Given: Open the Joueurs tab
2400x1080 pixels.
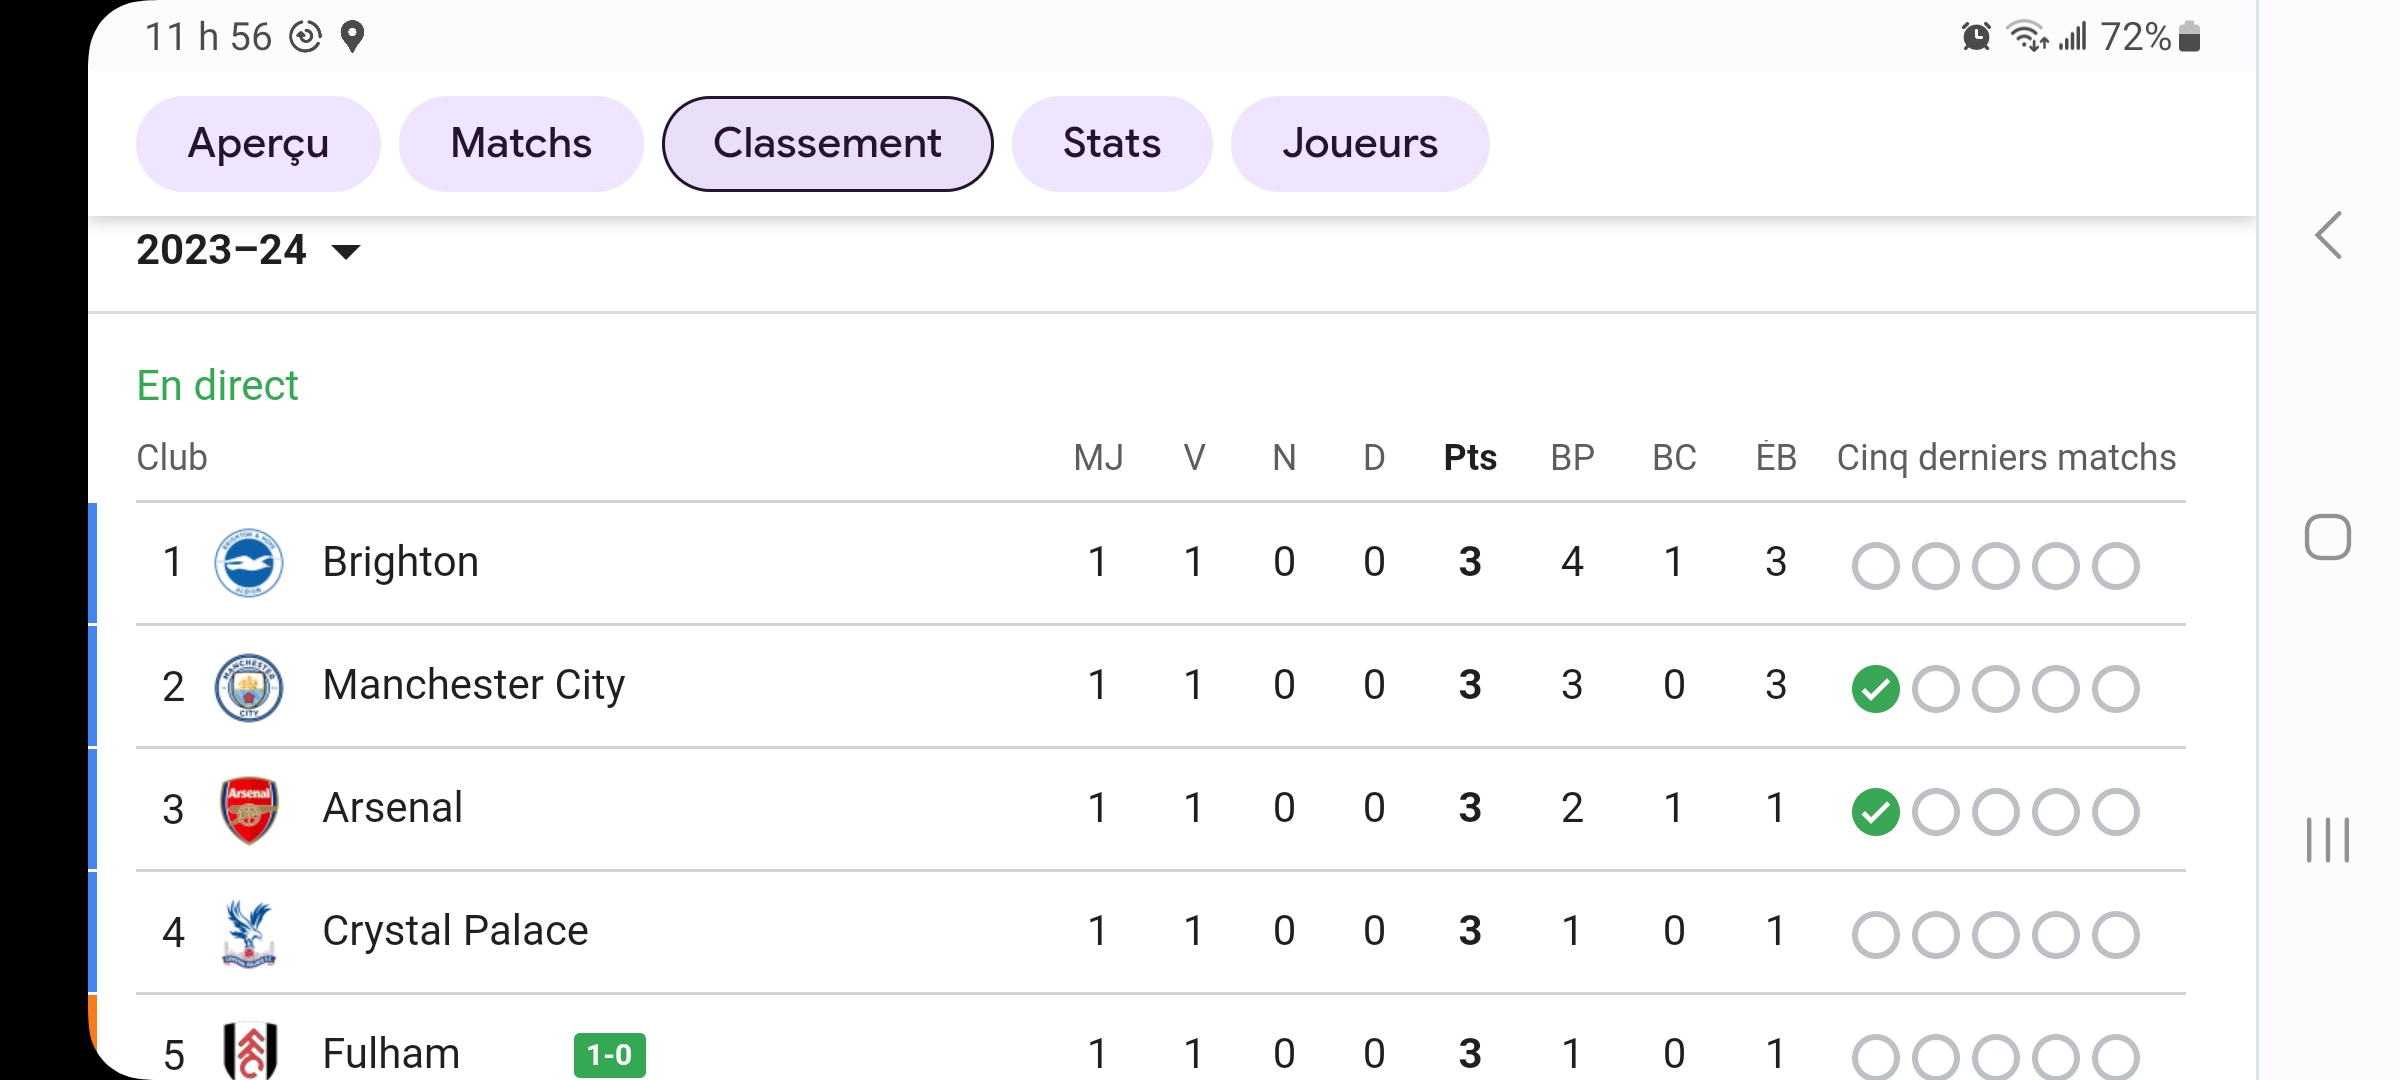Looking at the screenshot, I should pyautogui.click(x=1360, y=144).
